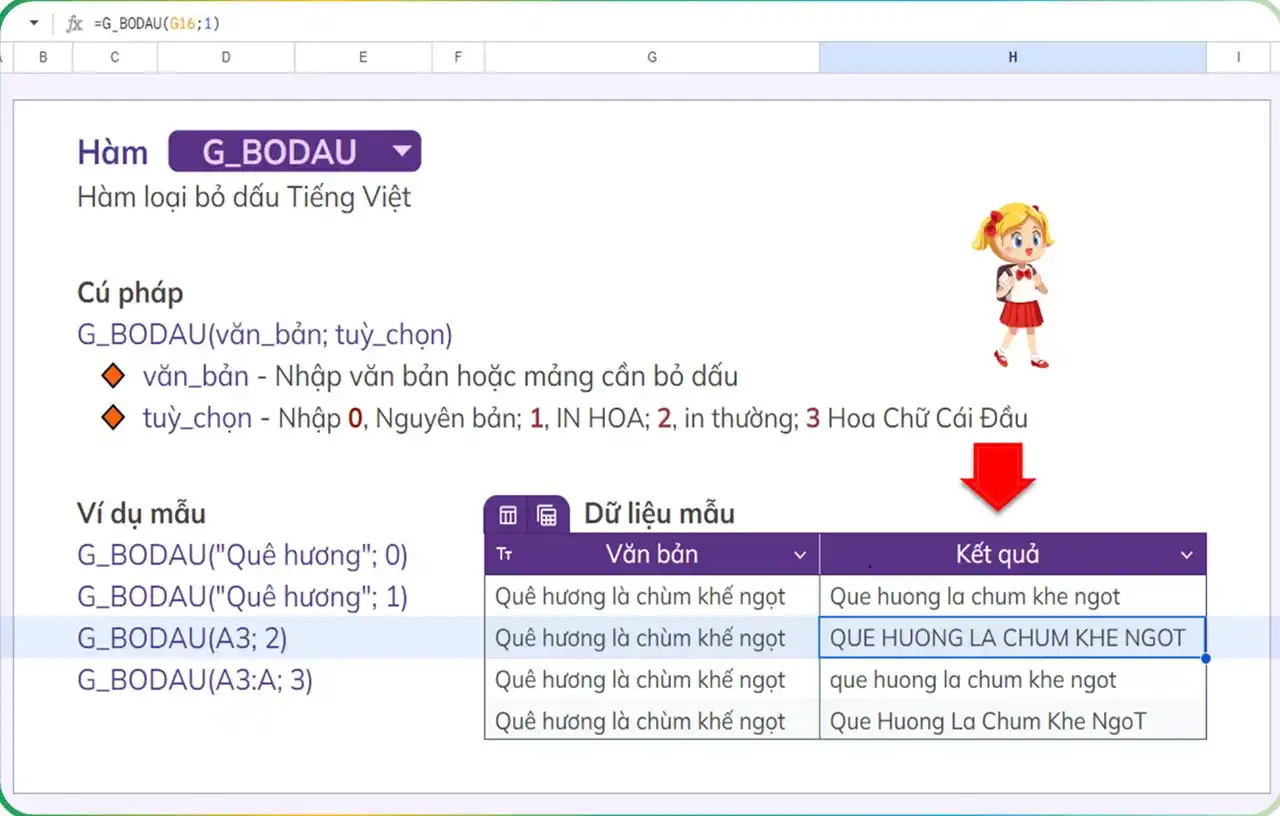Click the cell with QUE HUONG LA CHUM KHE NGOT
The width and height of the screenshot is (1280, 816).
(x=1010, y=638)
